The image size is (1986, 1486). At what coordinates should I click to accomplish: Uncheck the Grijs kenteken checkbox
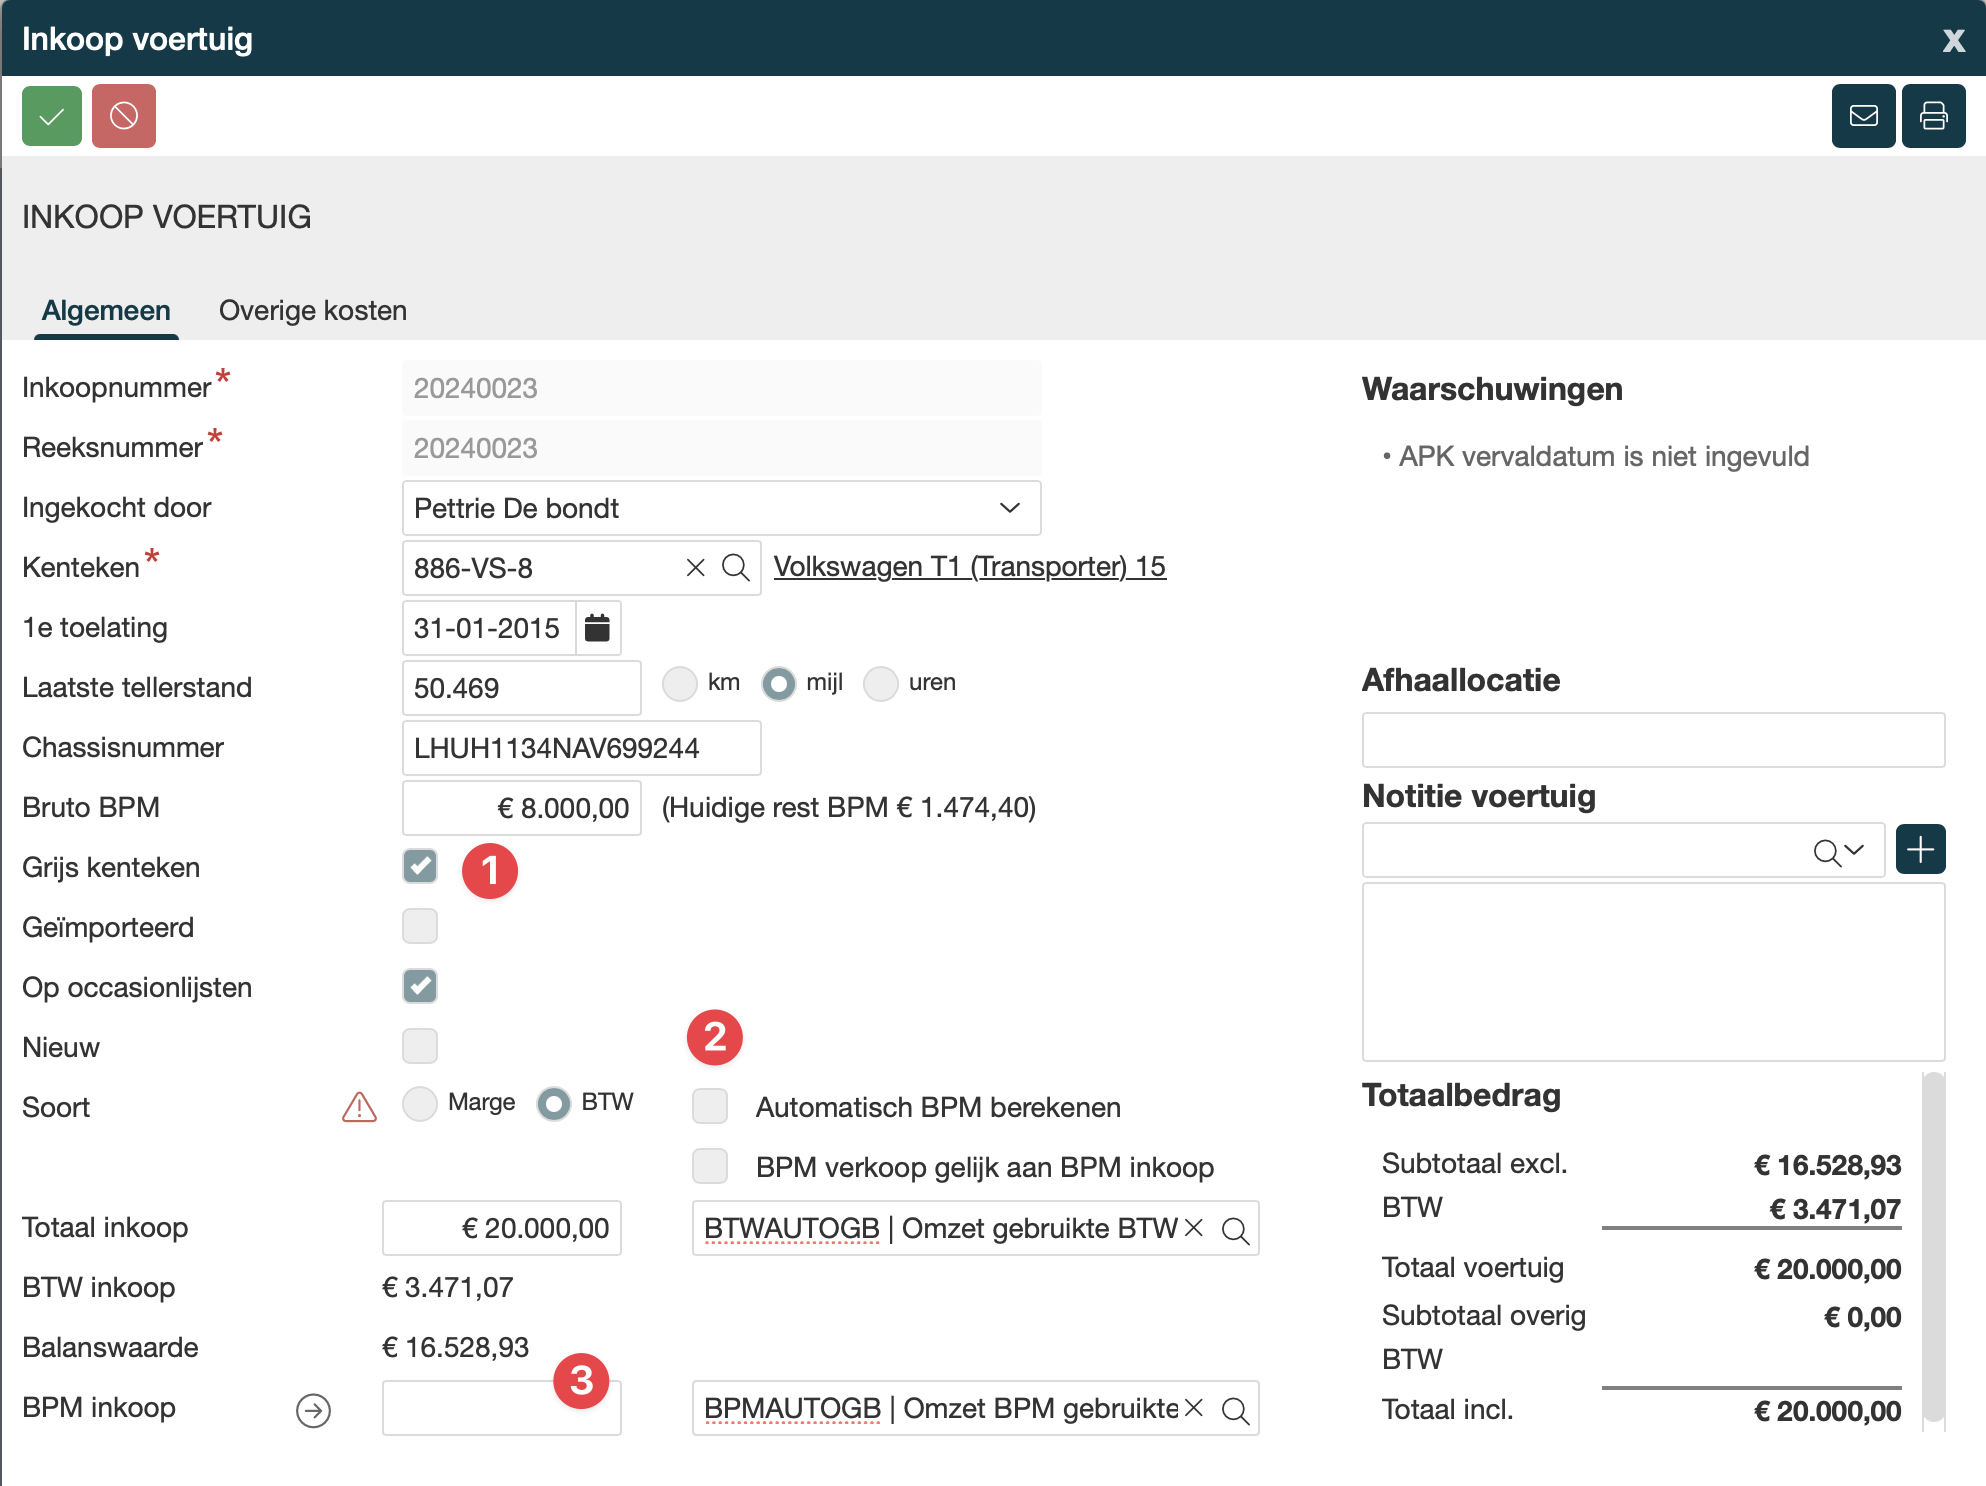[x=420, y=866]
